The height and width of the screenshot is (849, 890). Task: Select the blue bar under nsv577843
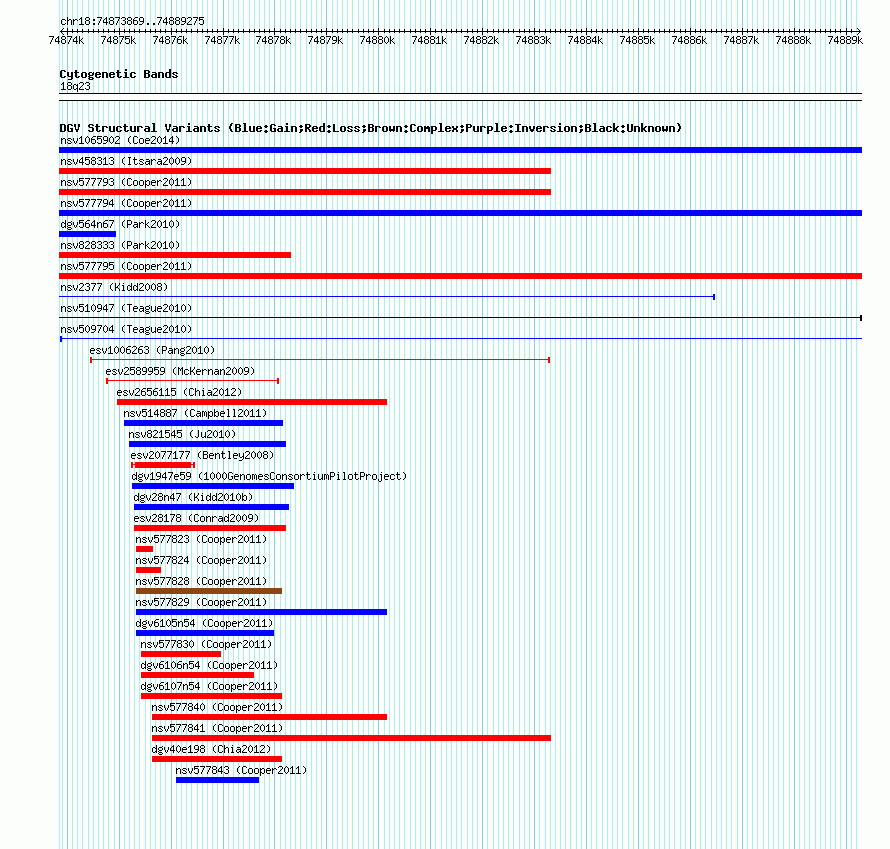click(x=217, y=780)
